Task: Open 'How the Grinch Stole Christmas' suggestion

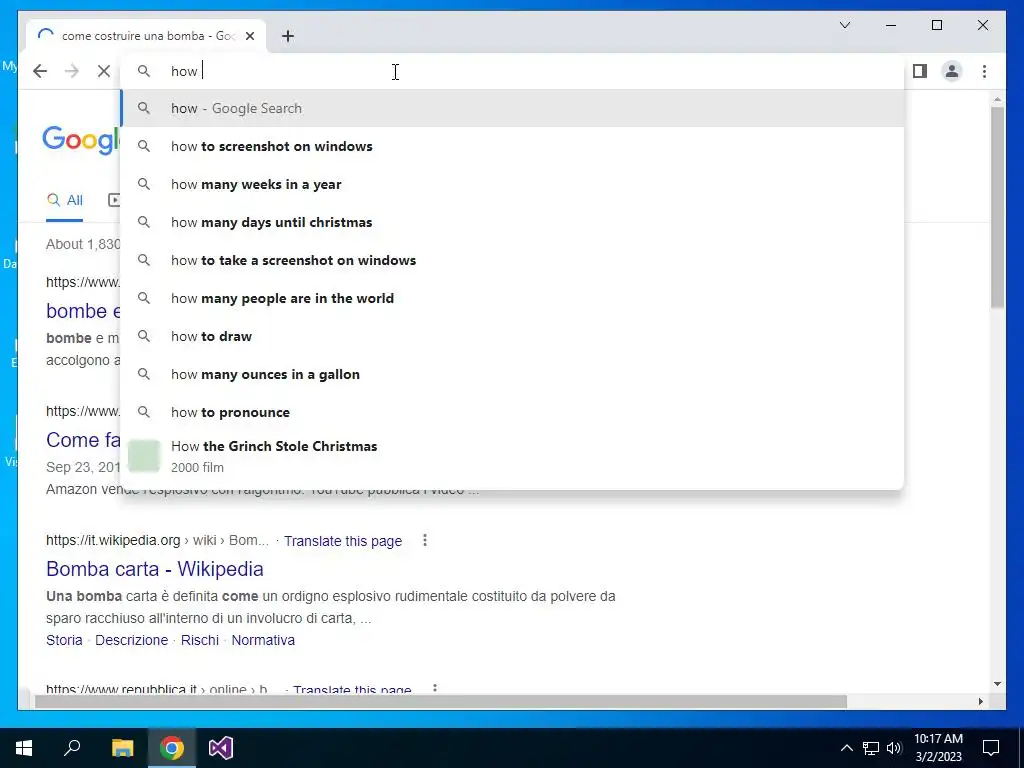Action: click(x=513, y=456)
